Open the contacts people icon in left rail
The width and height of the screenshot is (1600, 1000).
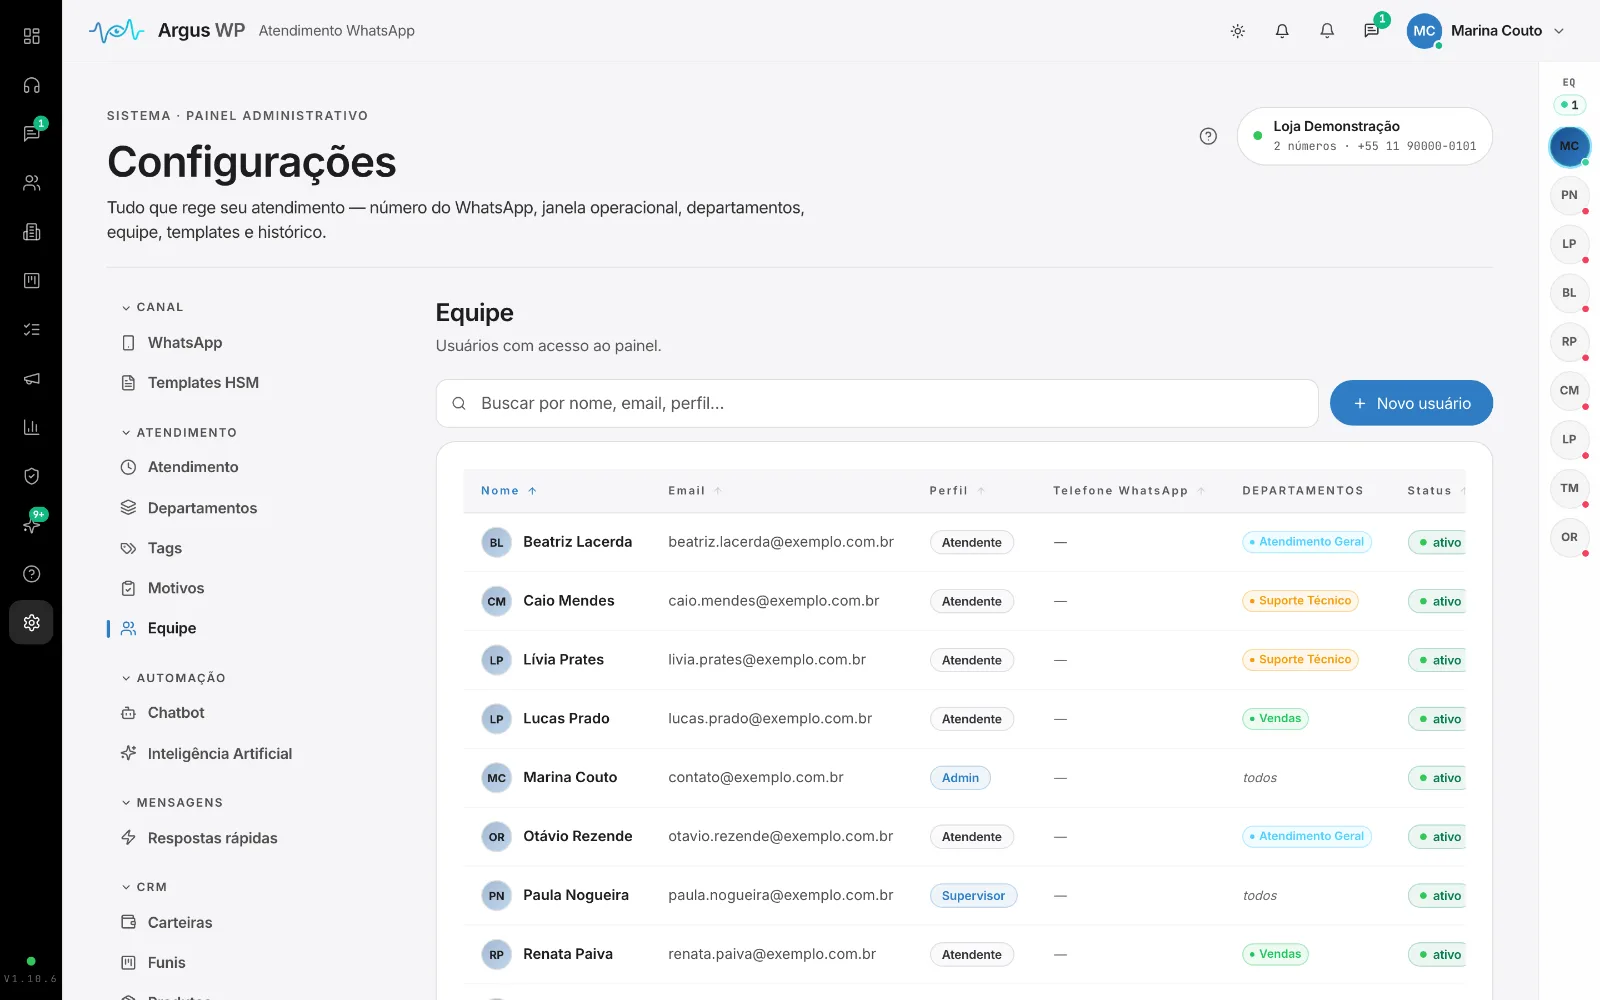[31, 183]
